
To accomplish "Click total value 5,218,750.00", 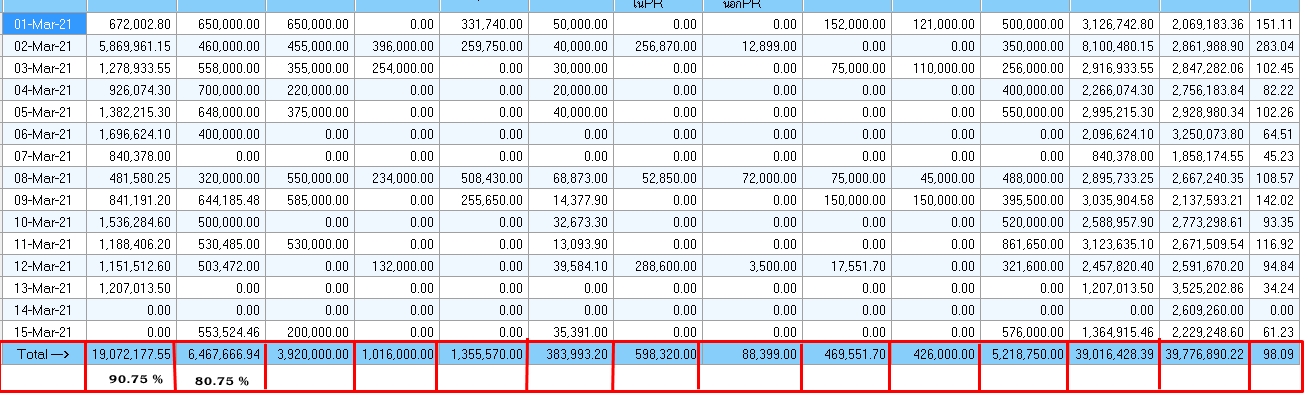I will [x=1024, y=353].
